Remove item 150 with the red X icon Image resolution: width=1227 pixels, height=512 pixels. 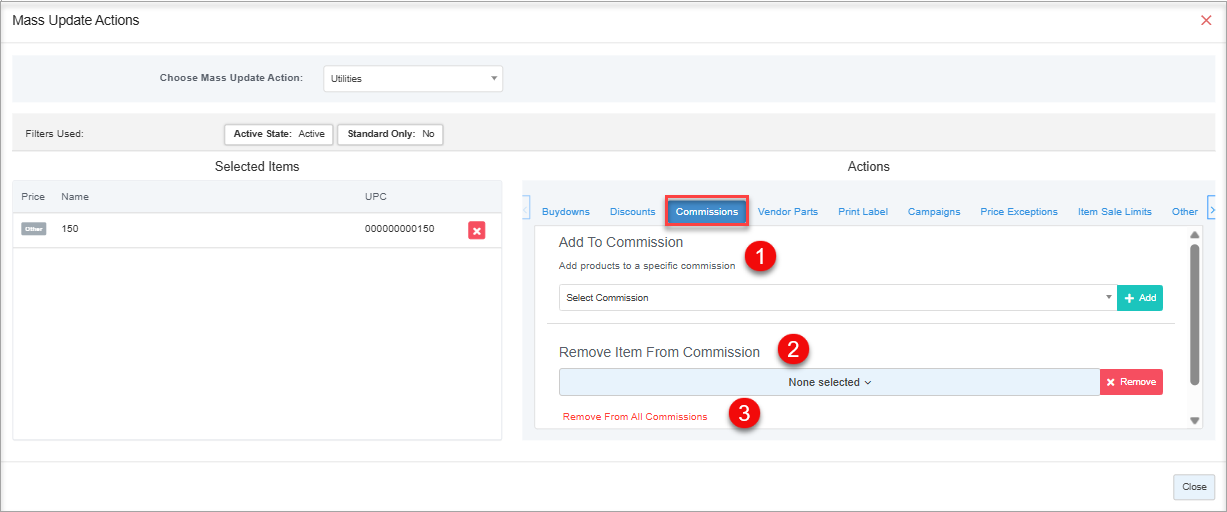(x=477, y=231)
